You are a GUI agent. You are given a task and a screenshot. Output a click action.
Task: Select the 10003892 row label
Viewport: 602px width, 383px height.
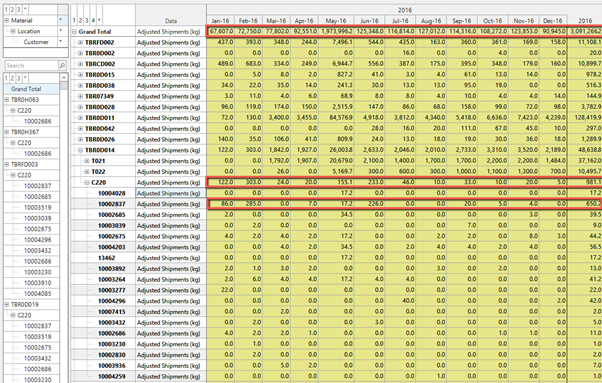pos(111,269)
